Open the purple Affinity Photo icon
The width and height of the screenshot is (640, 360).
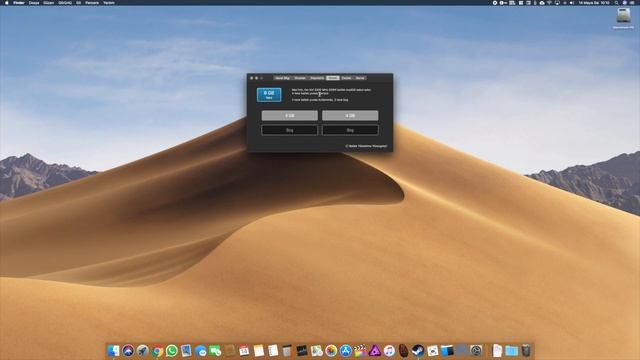pyautogui.click(x=374, y=351)
